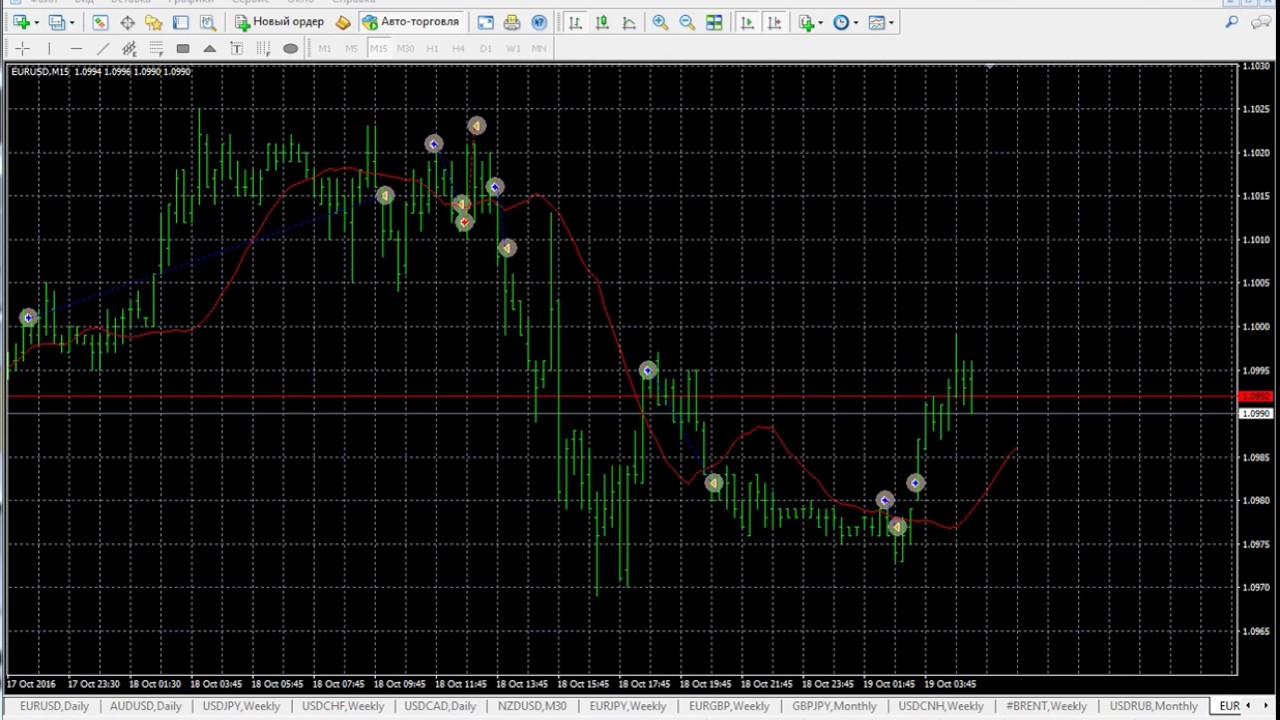Switch to M1 timeframe

coord(325,48)
